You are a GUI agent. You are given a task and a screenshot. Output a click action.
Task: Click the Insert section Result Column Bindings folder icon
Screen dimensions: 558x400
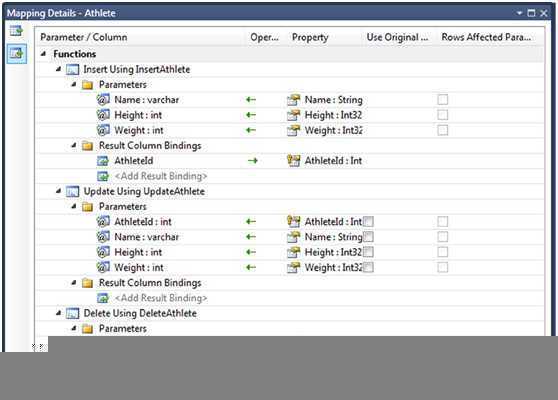(88, 146)
